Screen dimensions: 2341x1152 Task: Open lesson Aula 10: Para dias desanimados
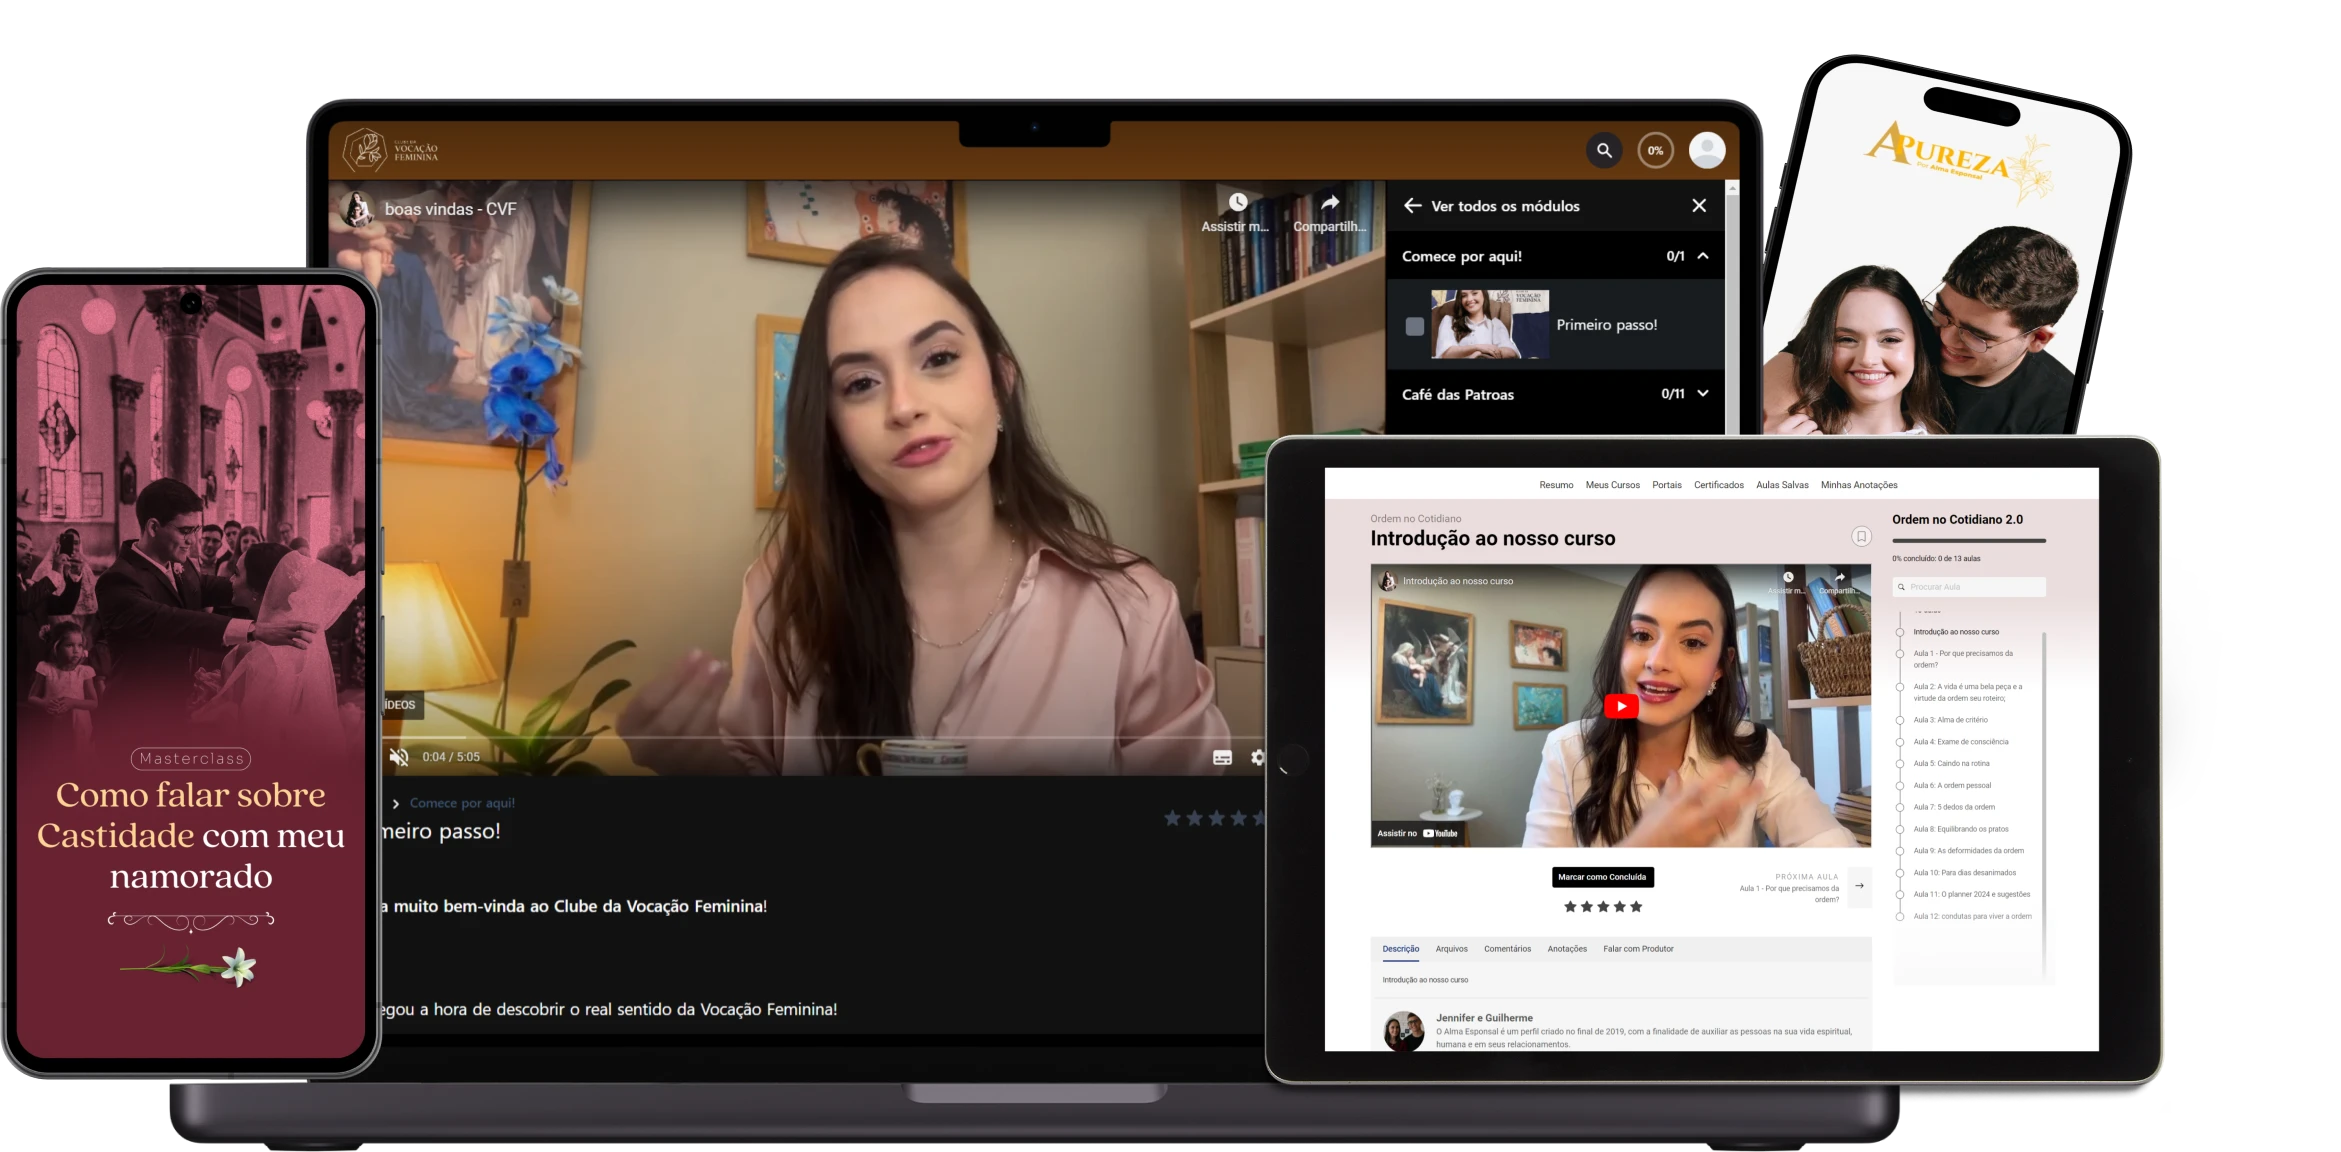(x=1964, y=873)
